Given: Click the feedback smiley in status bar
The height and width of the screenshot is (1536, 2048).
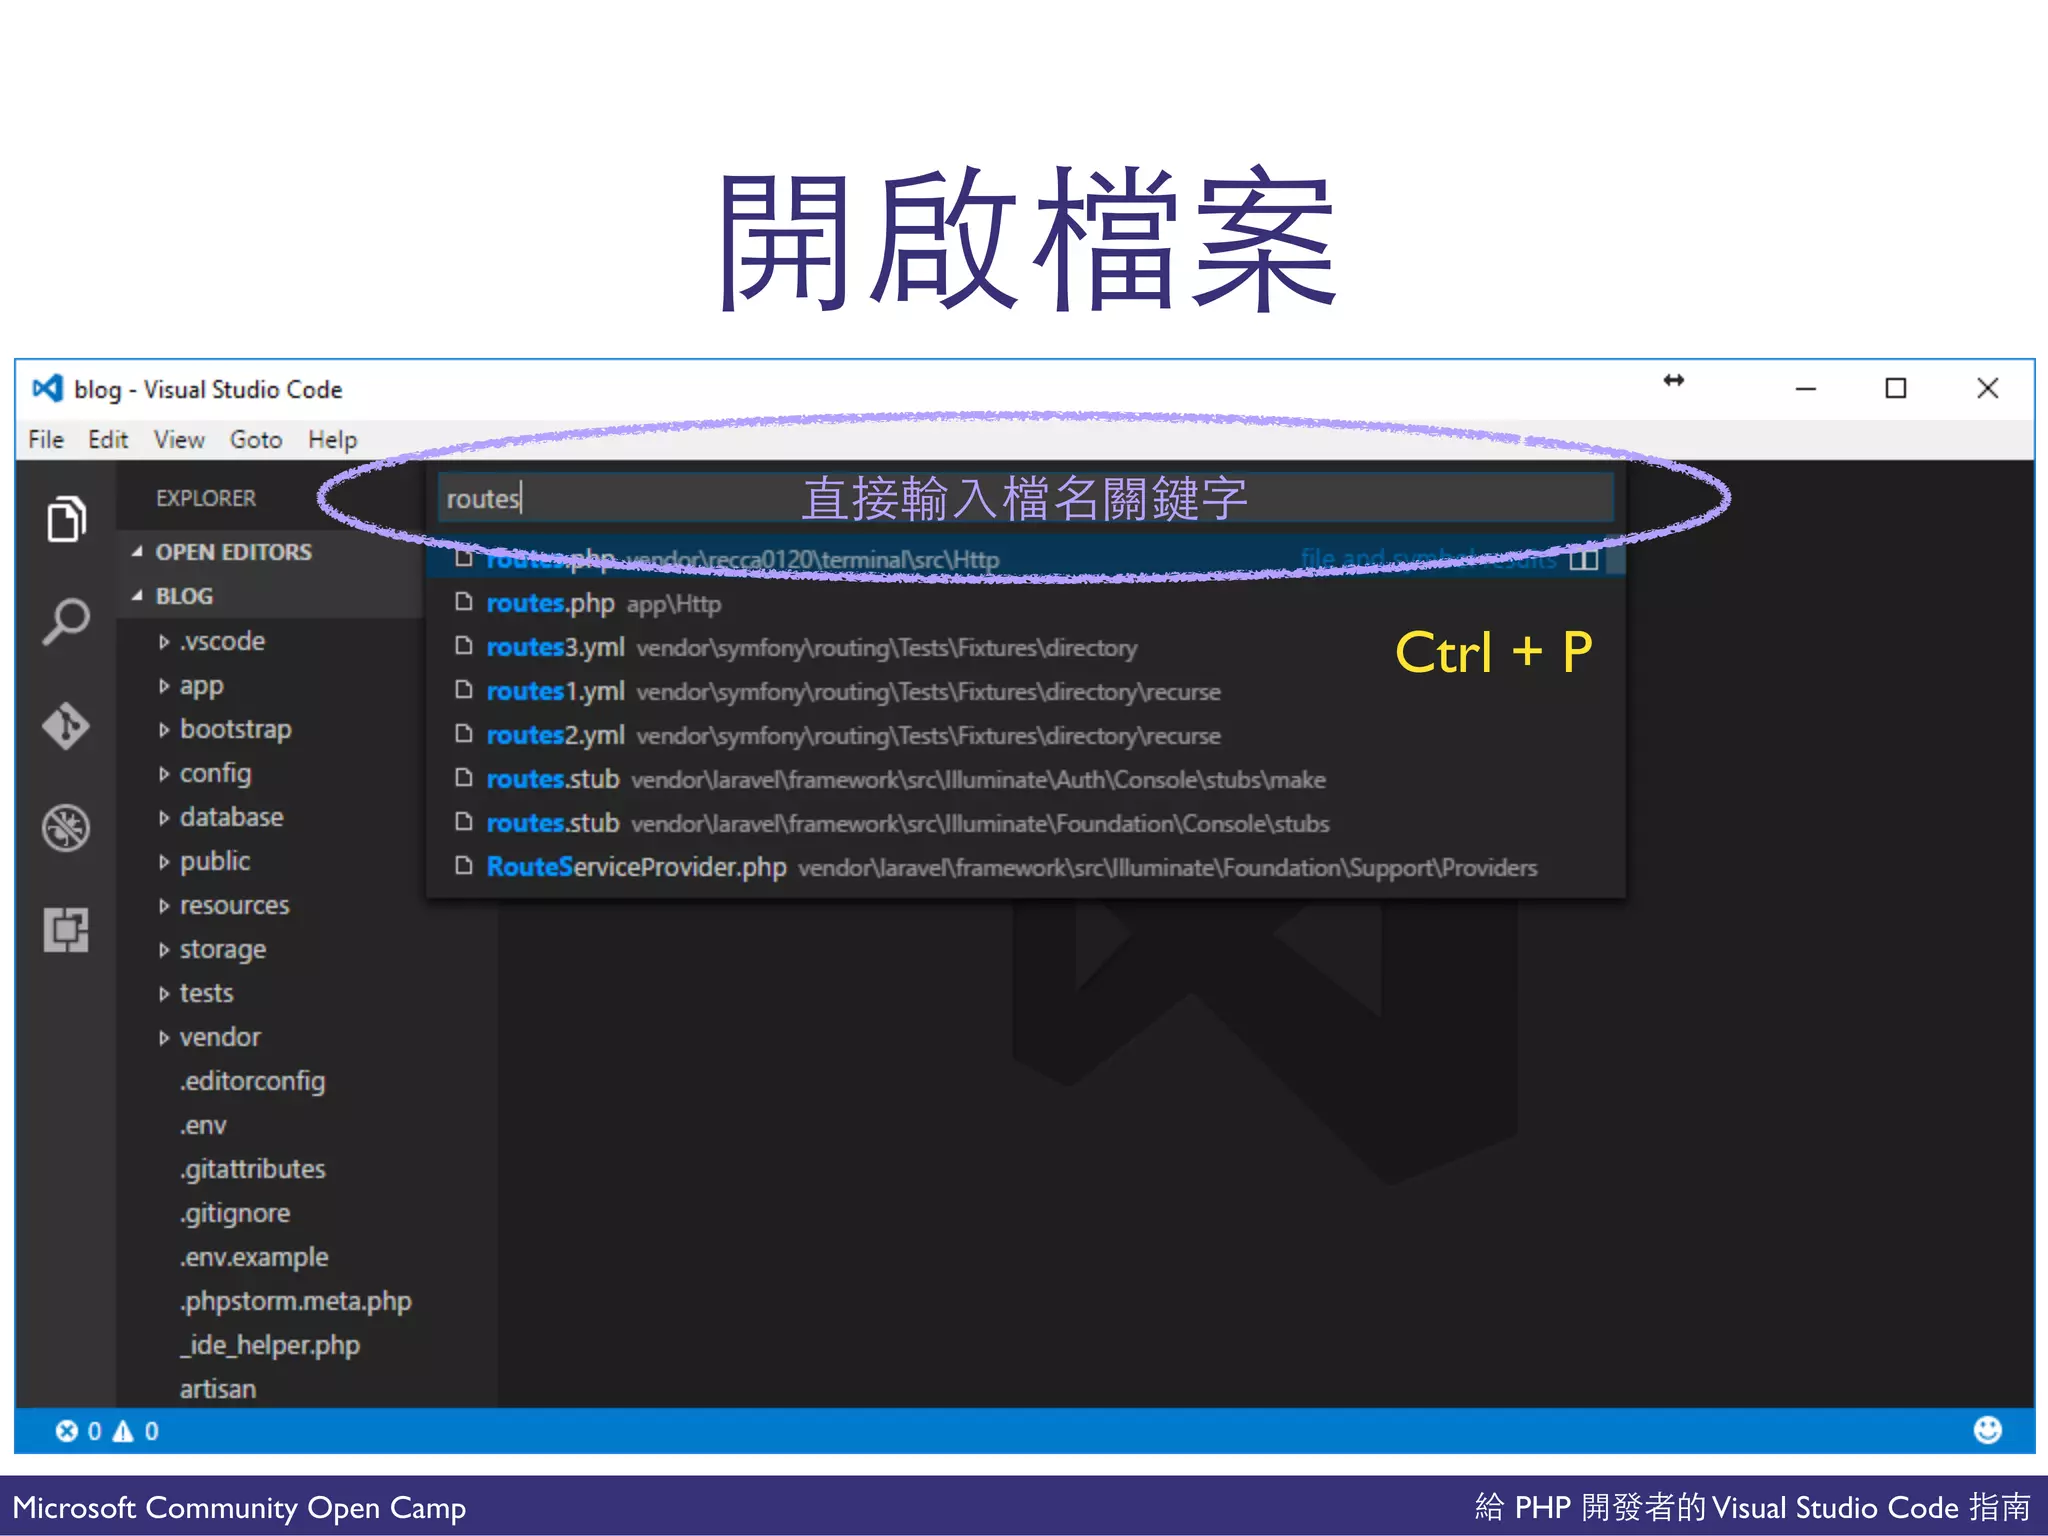Looking at the screenshot, I should [1987, 1430].
